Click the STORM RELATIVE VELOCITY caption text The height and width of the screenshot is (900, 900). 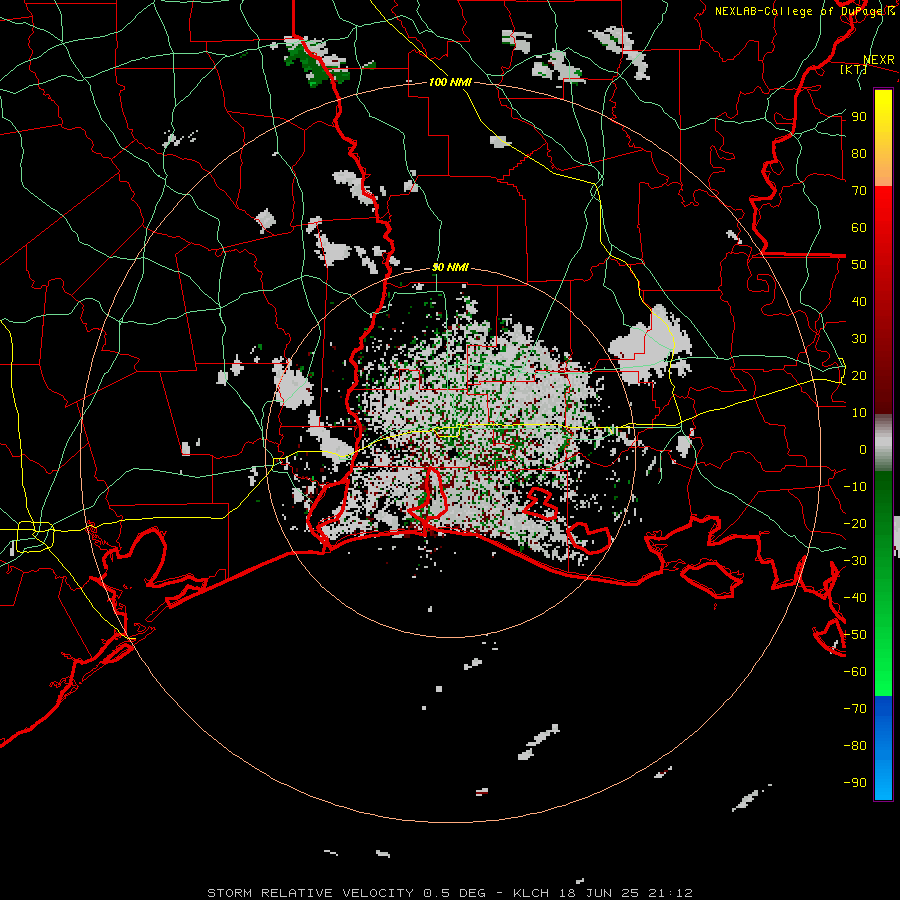click(311, 893)
